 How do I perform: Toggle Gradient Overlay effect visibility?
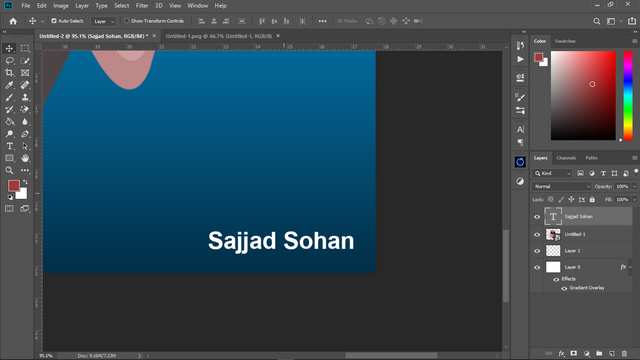[x=564, y=288]
